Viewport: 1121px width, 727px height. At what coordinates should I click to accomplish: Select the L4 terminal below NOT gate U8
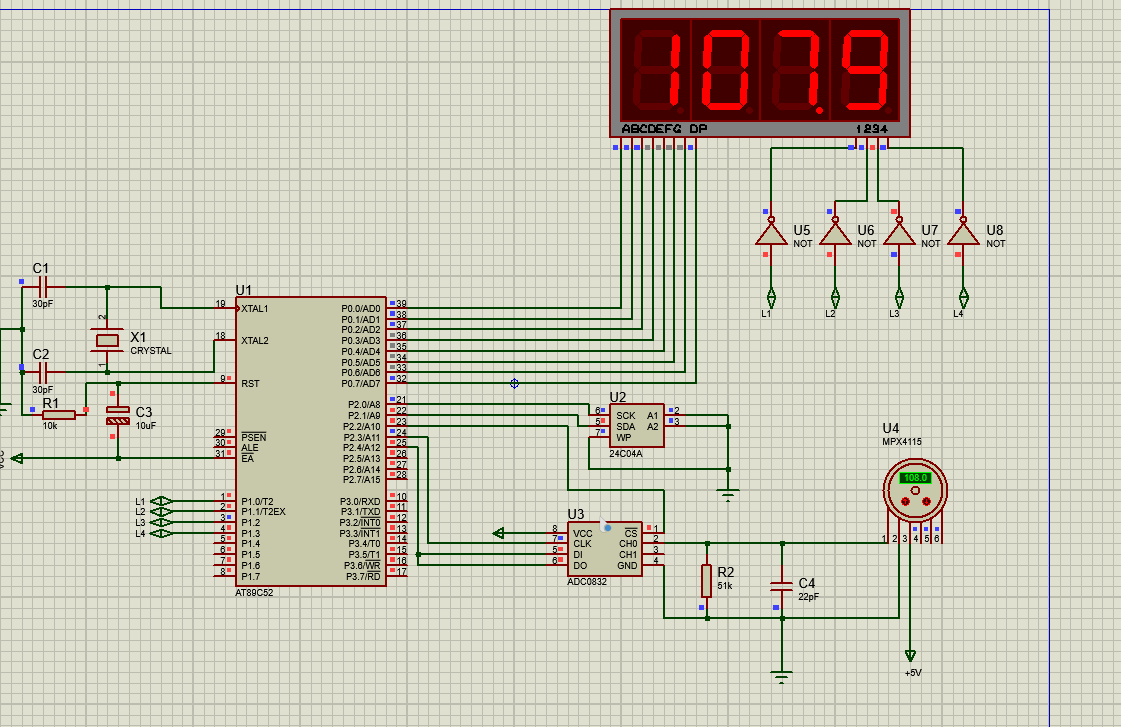click(963, 297)
